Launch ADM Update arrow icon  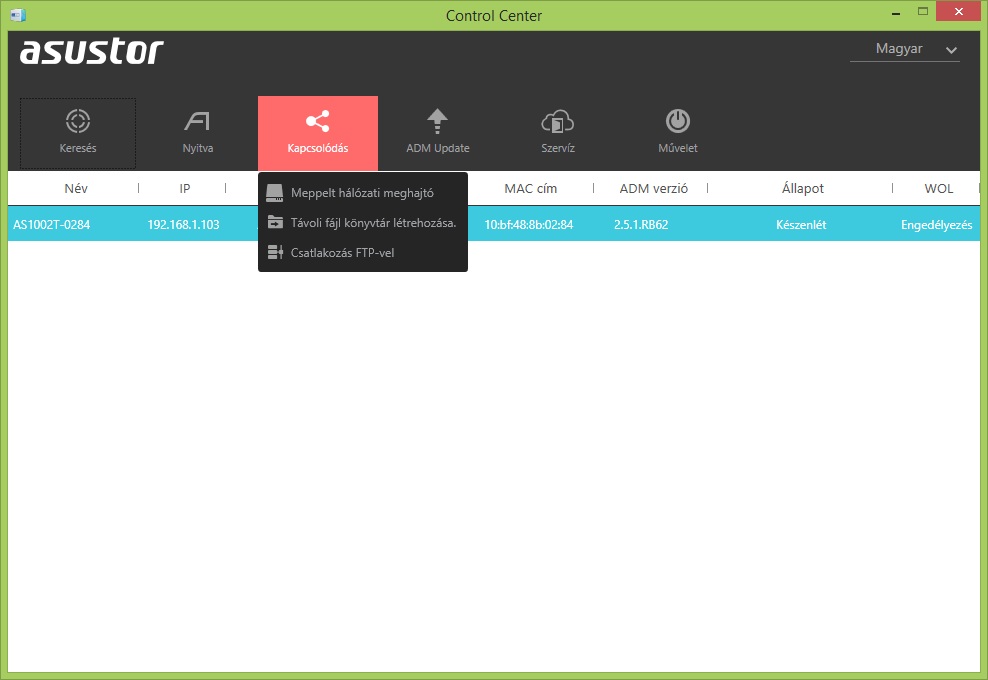[x=437, y=121]
